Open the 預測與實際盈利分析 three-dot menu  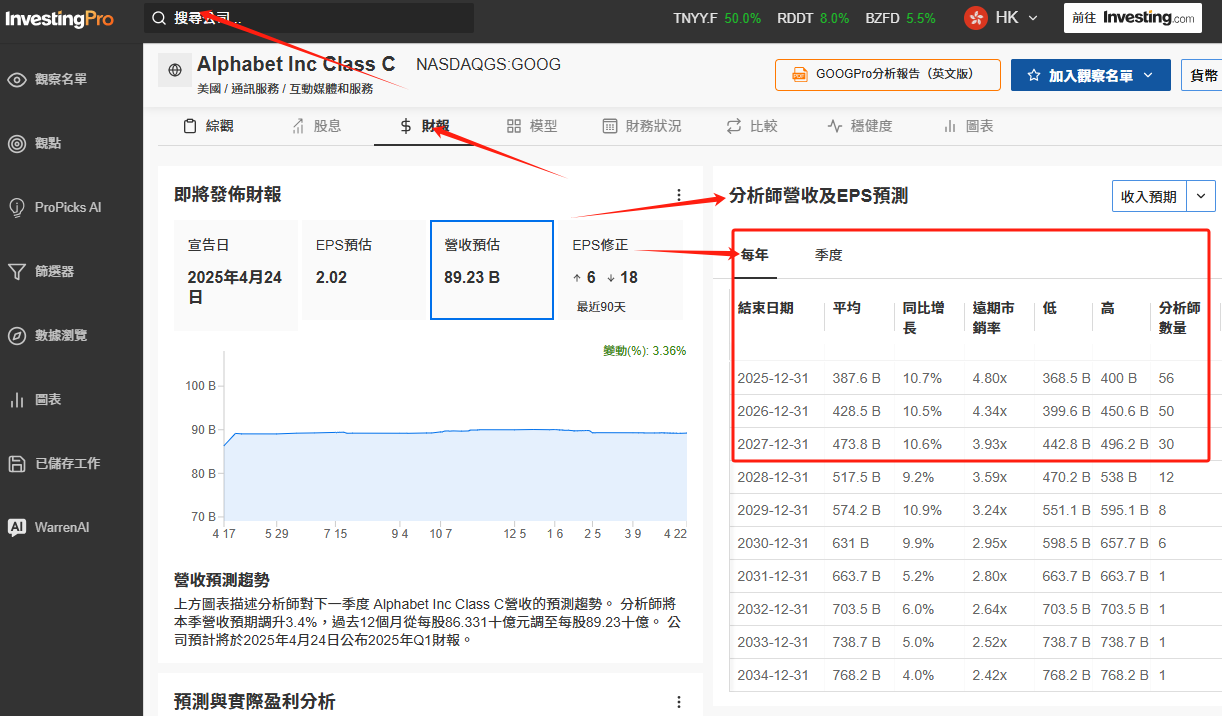pos(679,702)
